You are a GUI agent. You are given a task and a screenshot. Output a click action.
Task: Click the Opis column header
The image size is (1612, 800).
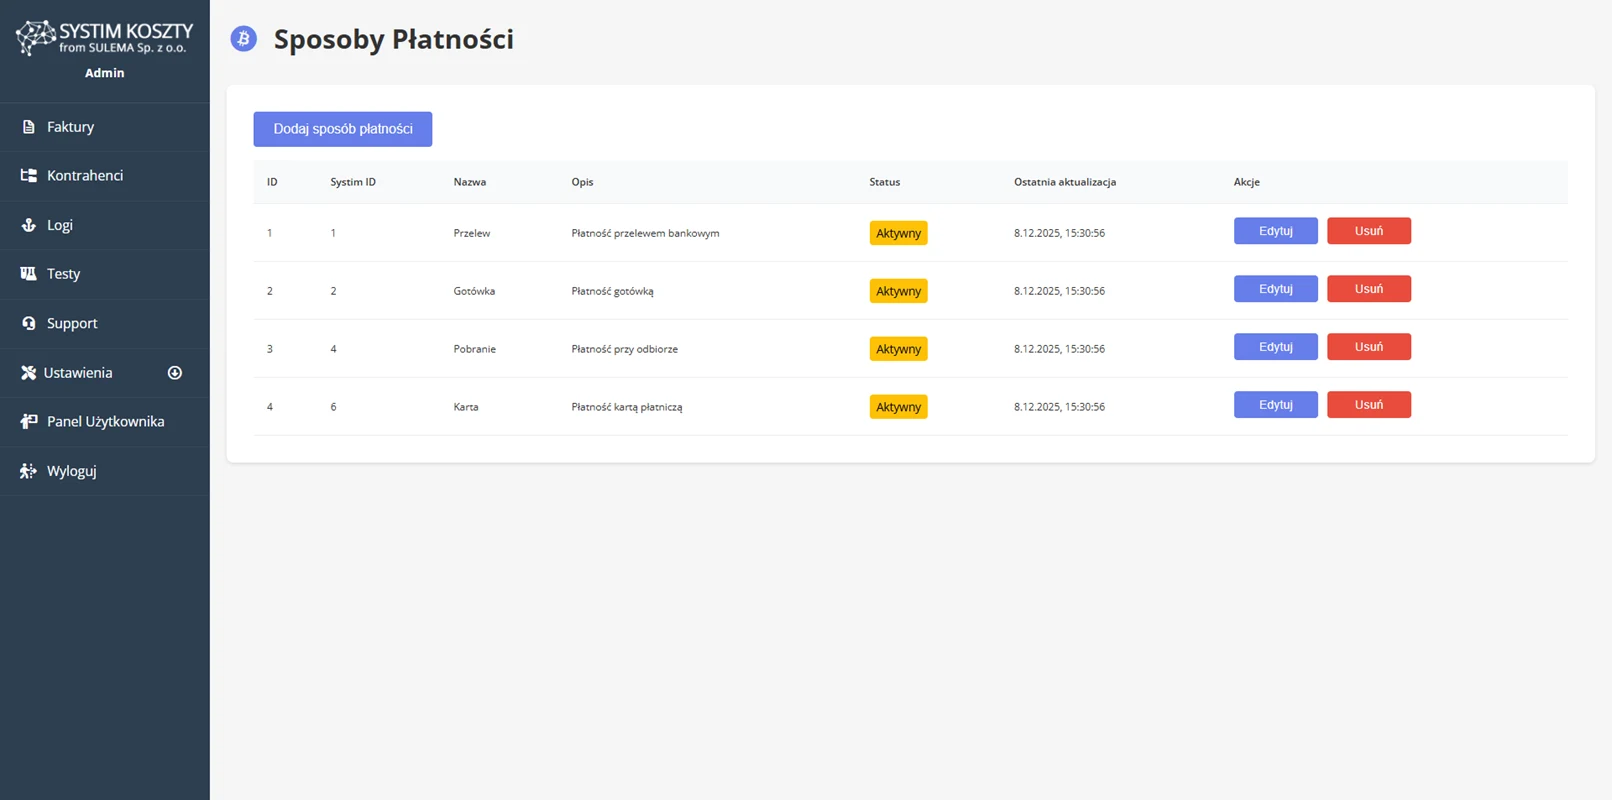click(x=582, y=182)
